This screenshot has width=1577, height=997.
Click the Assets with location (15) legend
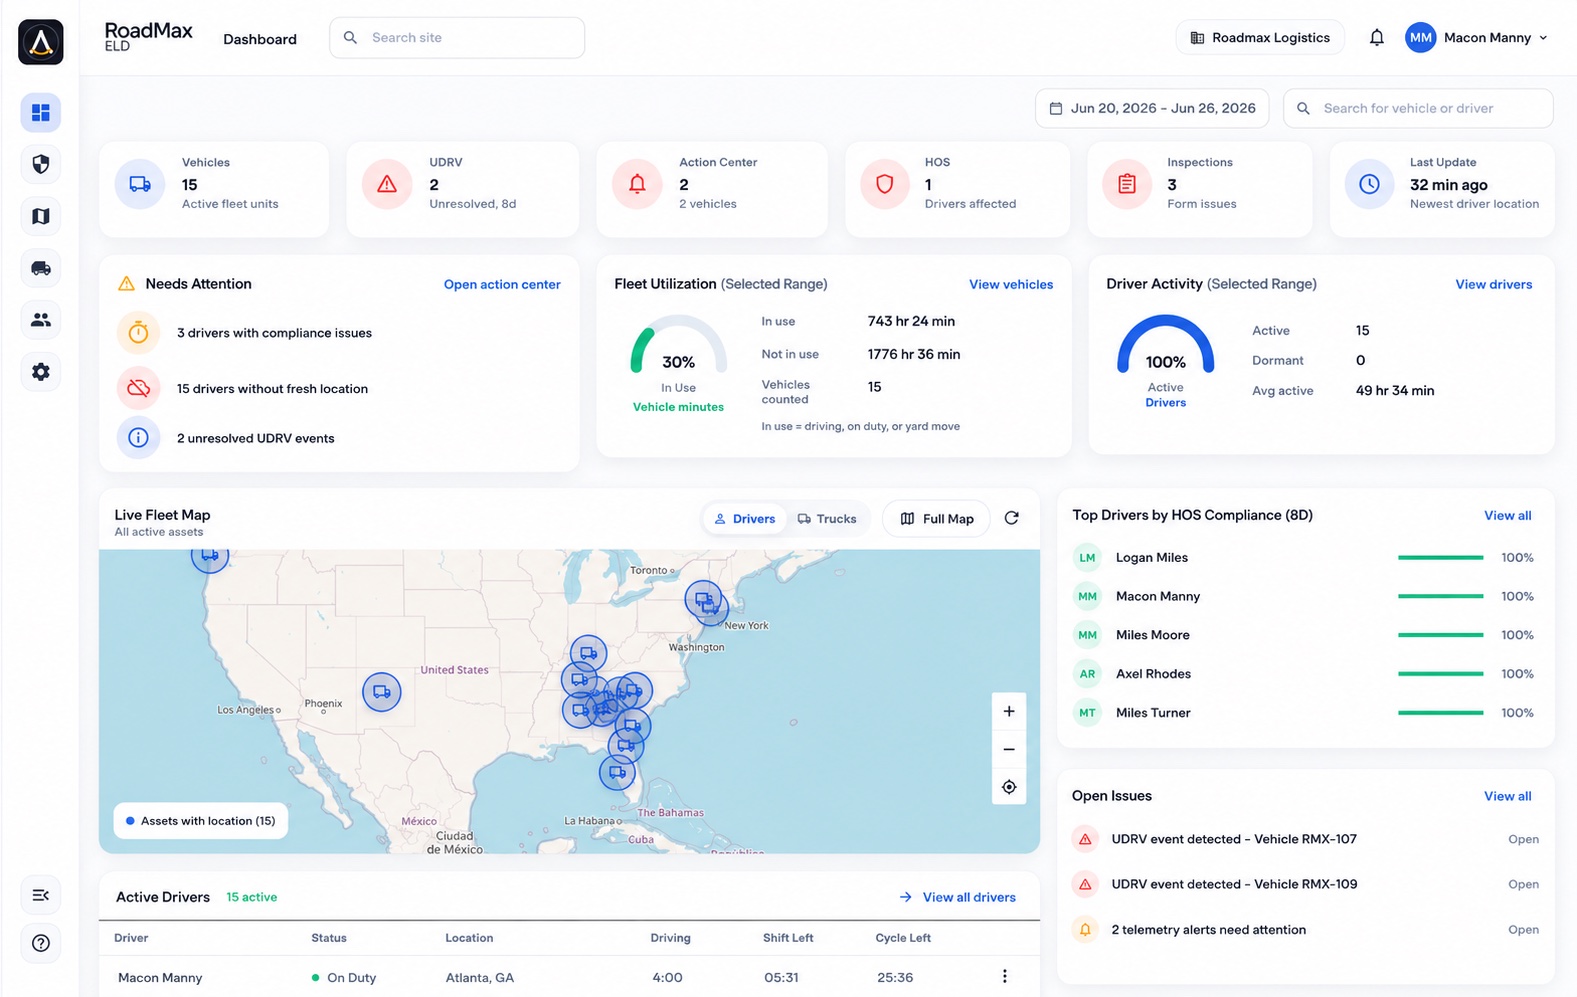pyautogui.click(x=201, y=821)
